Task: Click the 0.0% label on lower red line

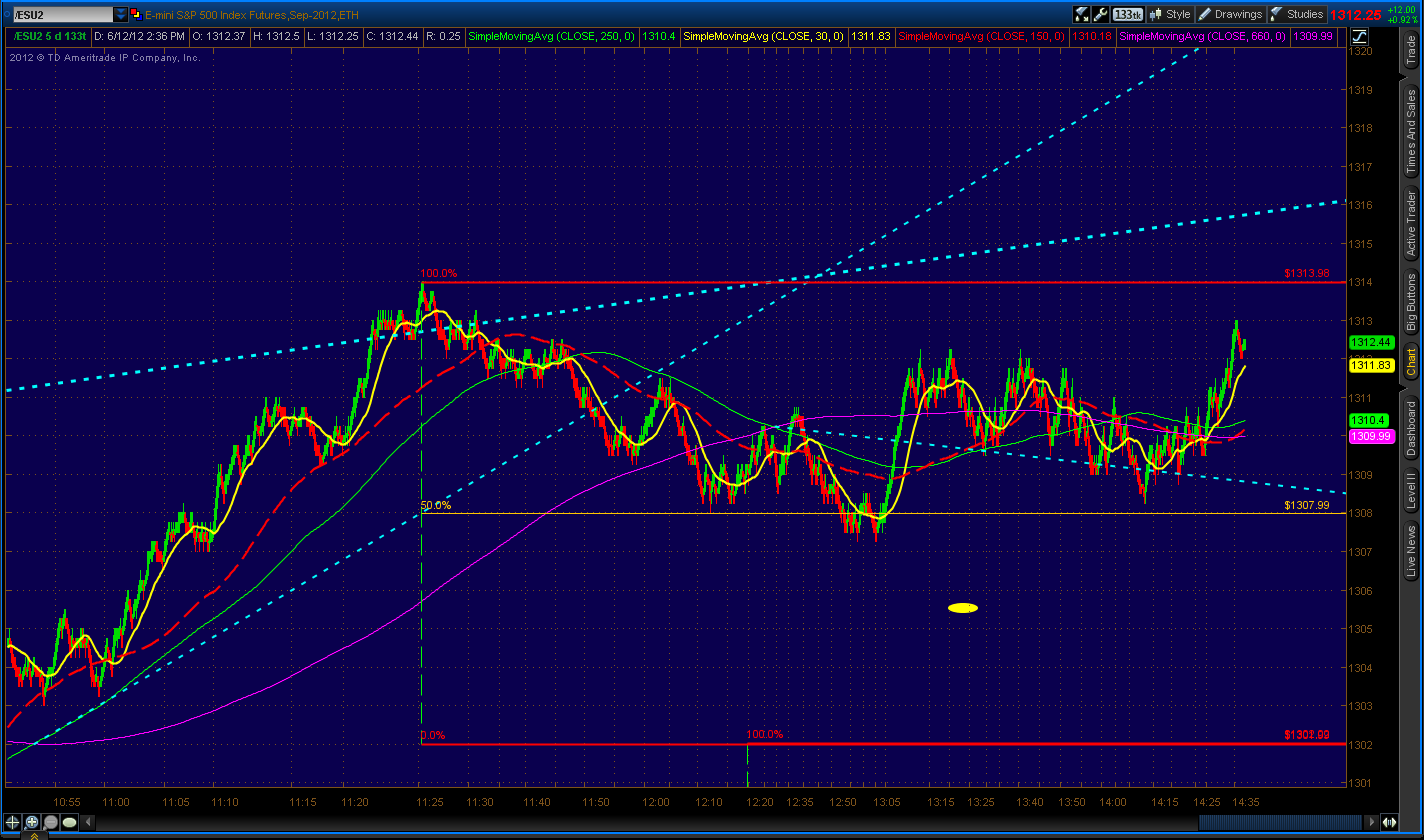Action: pyautogui.click(x=433, y=735)
